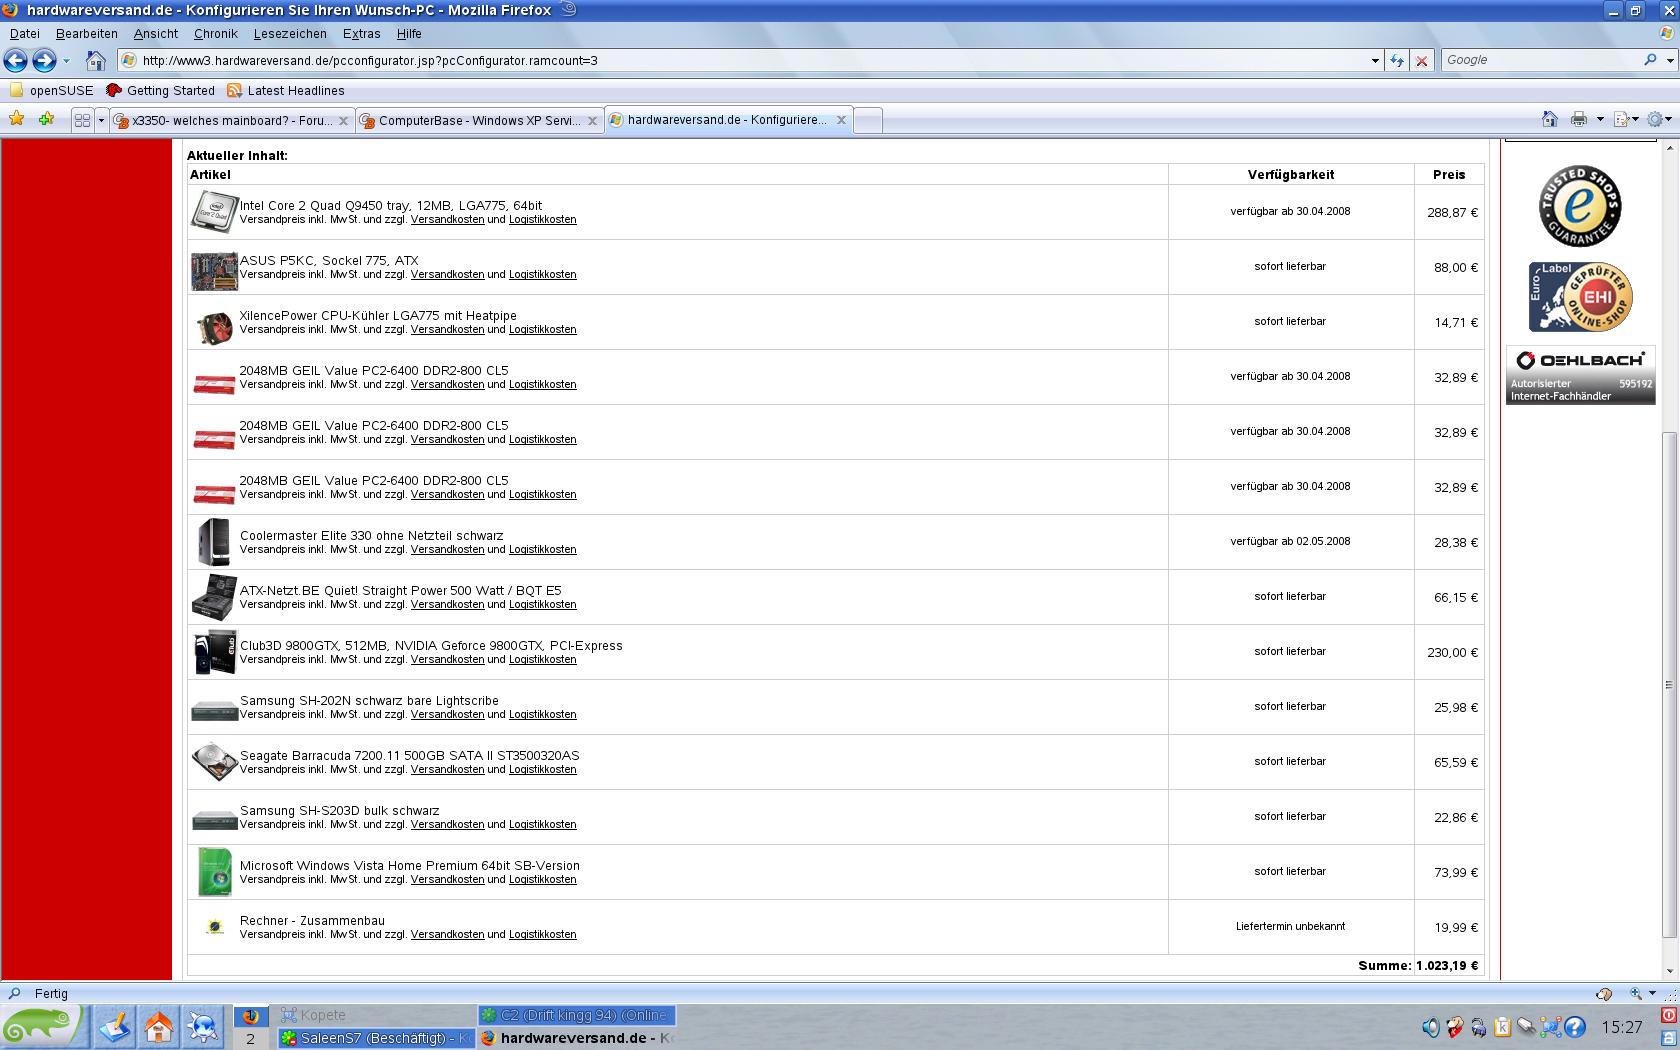Open the home folder taskbar icon

(x=158, y=1027)
